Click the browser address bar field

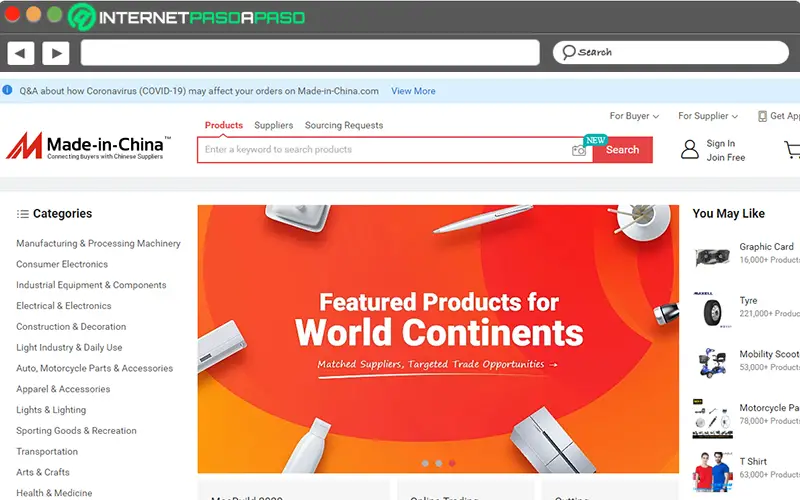[310, 53]
